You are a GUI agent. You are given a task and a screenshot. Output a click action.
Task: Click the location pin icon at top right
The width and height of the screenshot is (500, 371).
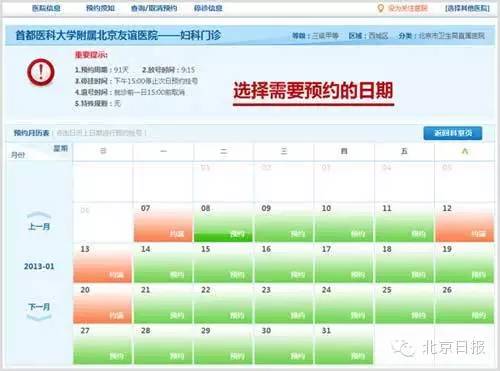pos(380,8)
